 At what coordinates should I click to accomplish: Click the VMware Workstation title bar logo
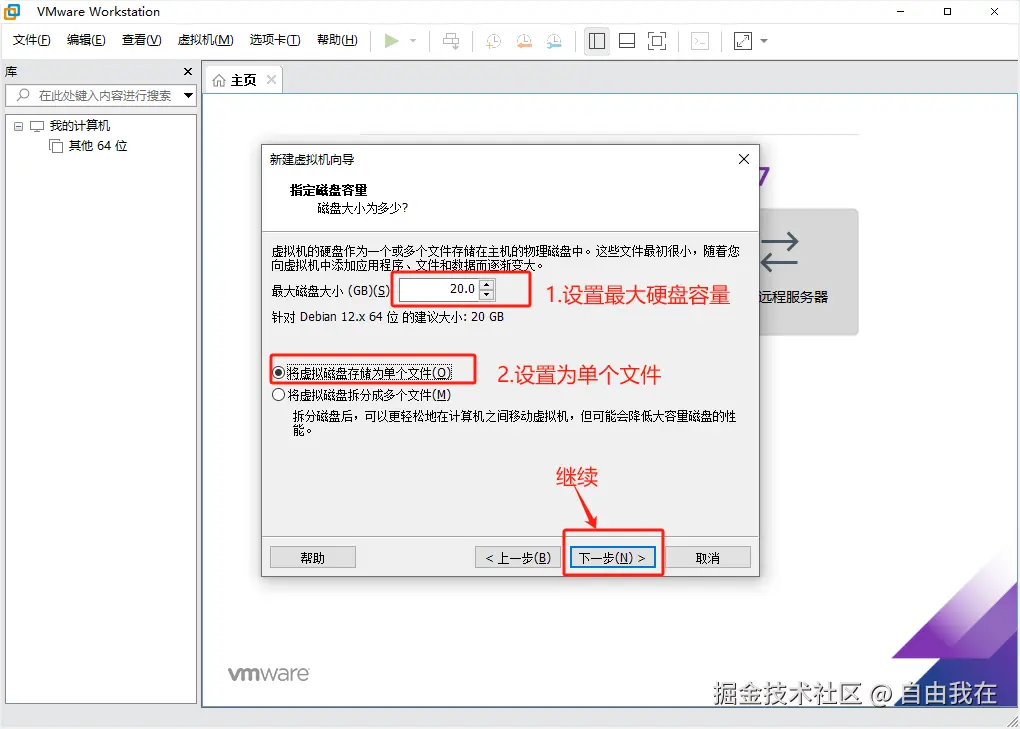pyautogui.click(x=12, y=12)
